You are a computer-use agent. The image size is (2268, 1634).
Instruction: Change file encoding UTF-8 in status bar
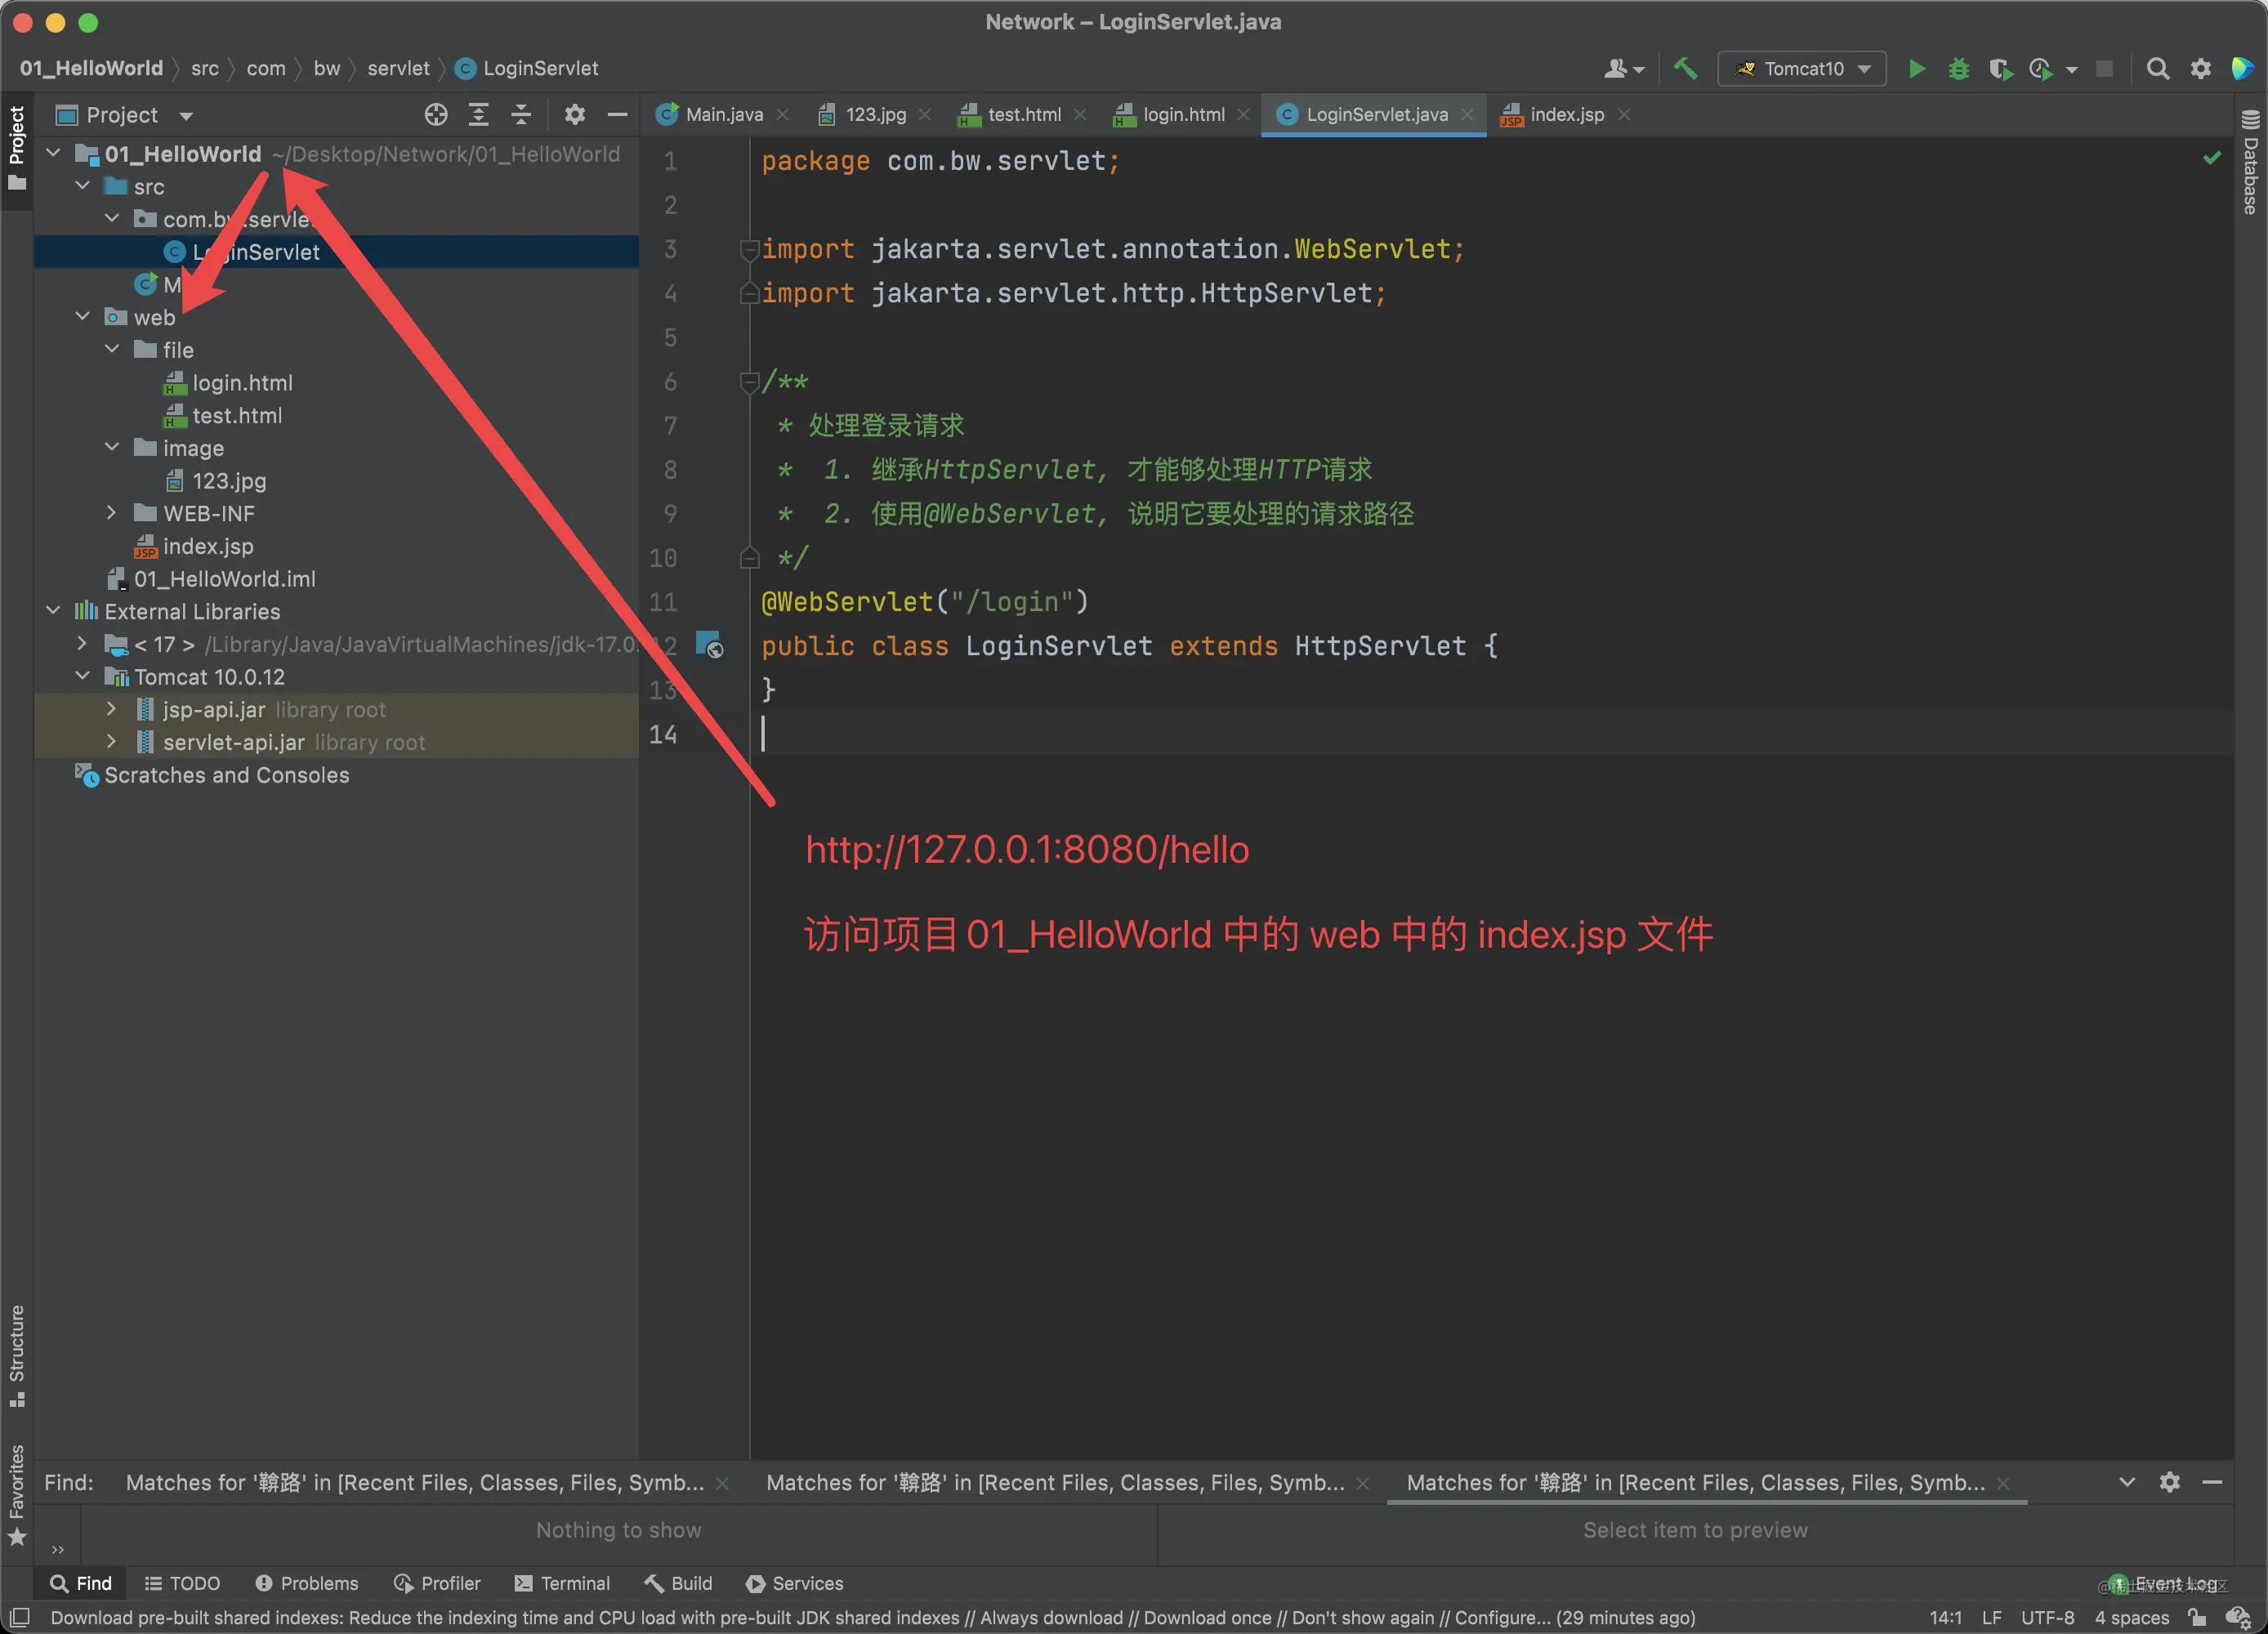[2047, 1617]
